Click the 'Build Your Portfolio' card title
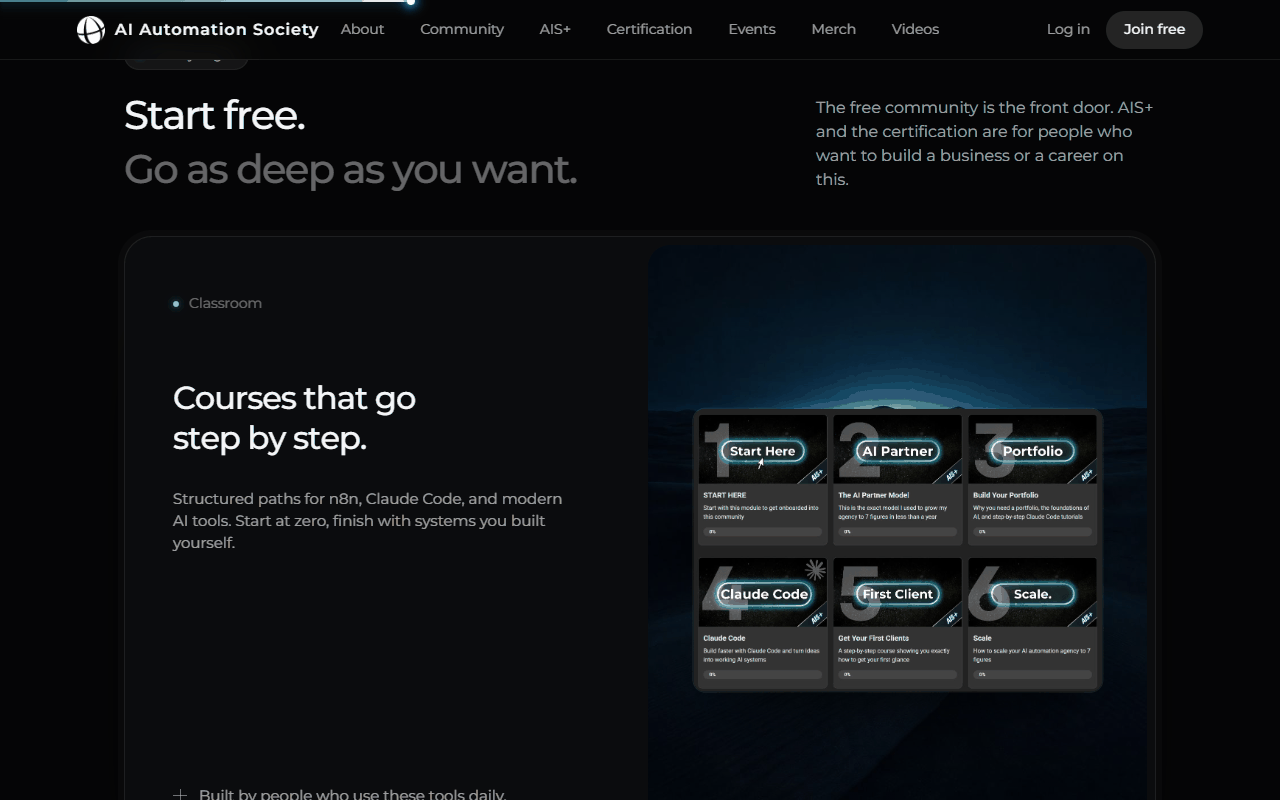Screen dimensions: 1280x800 pos(1006,495)
